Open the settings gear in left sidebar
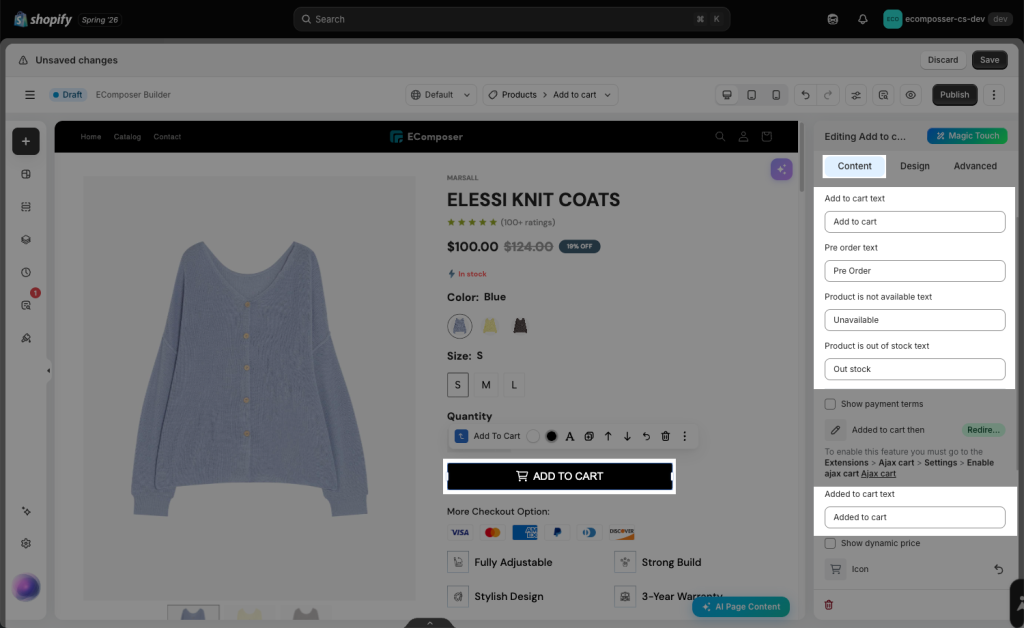 click(x=25, y=543)
